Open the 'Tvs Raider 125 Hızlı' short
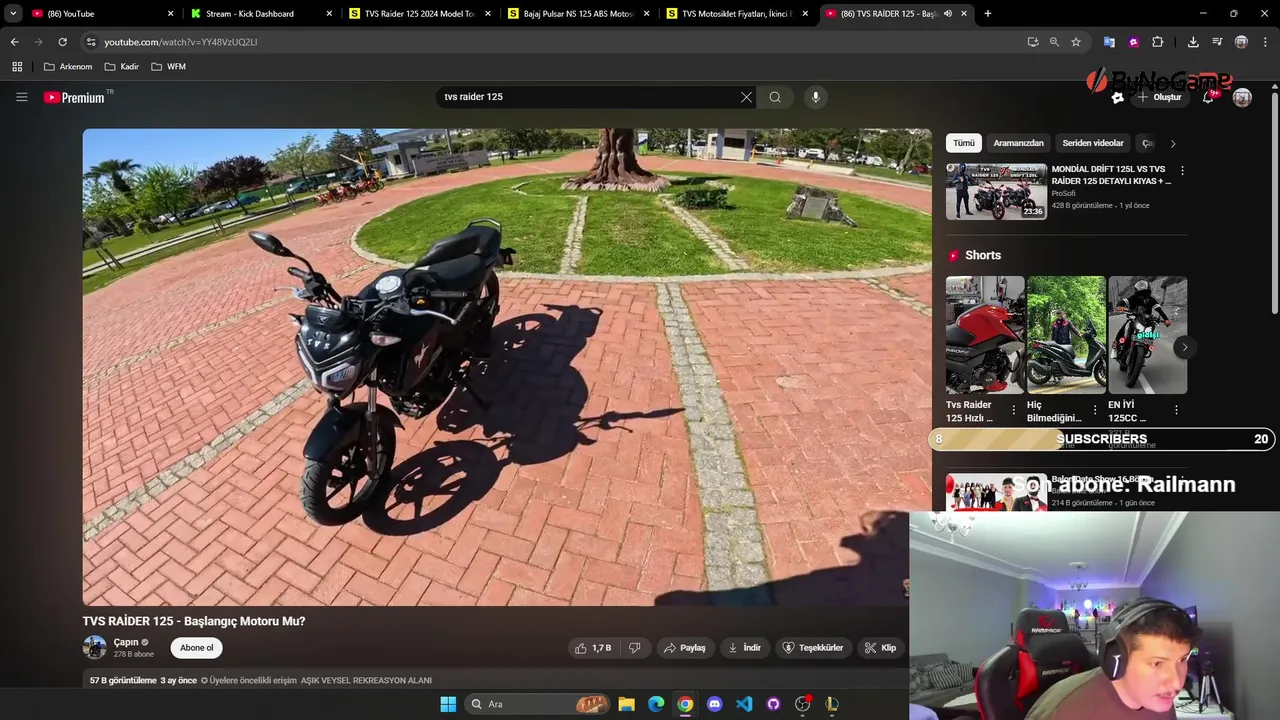 click(x=985, y=335)
